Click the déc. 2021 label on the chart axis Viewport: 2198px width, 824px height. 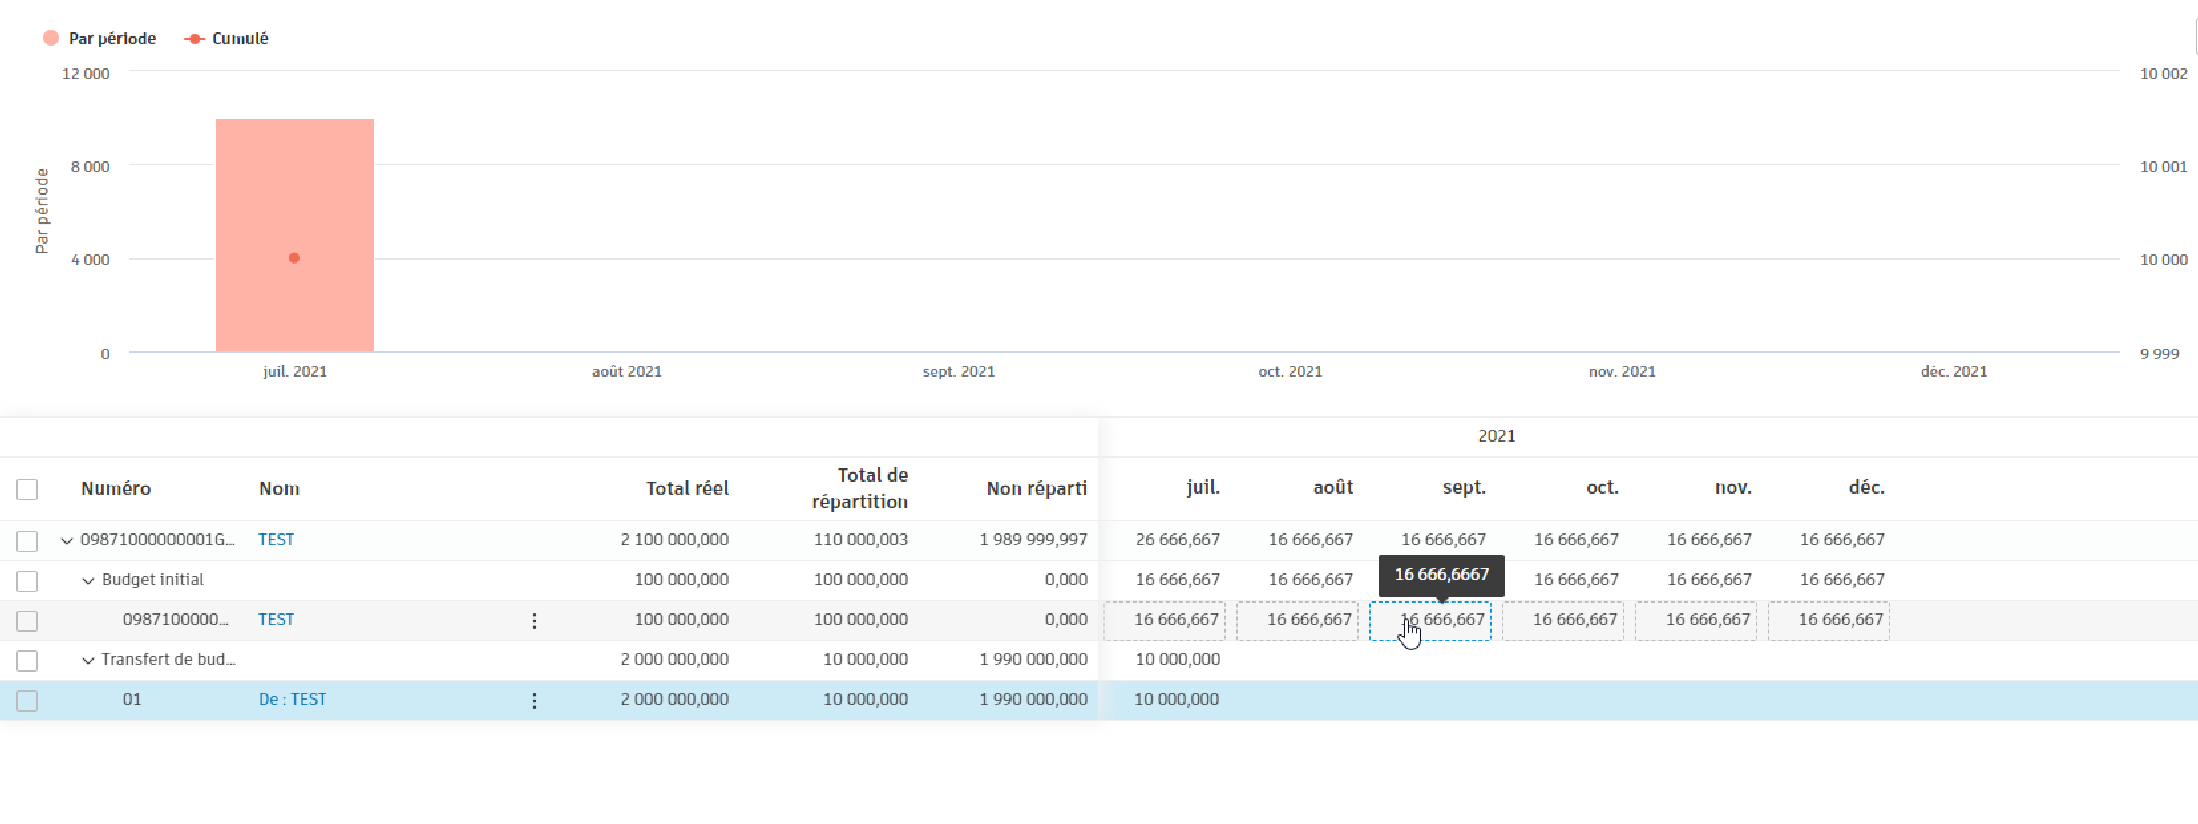[x=1954, y=372]
